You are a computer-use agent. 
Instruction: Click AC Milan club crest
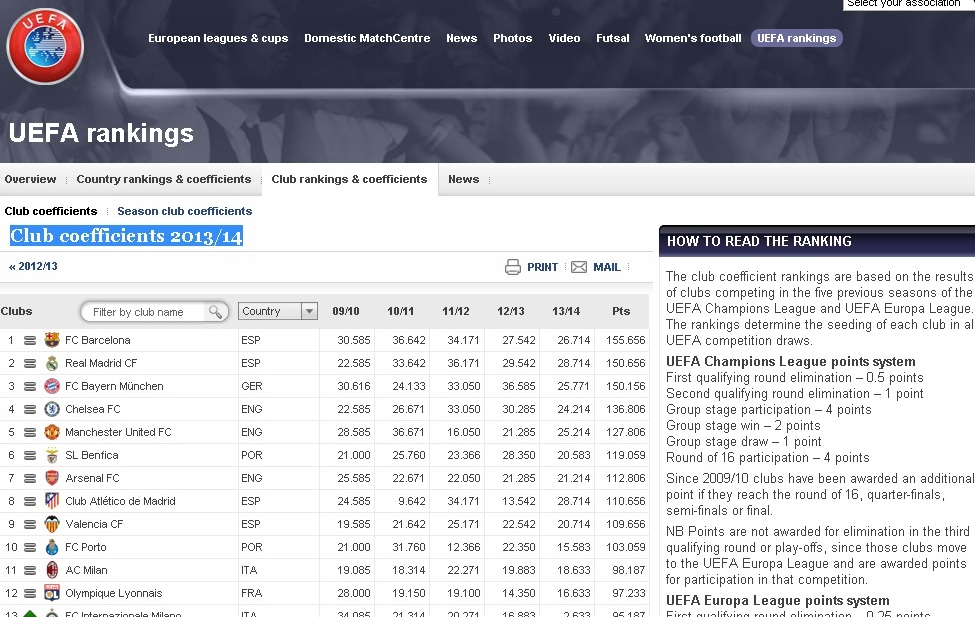click(52, 570)
